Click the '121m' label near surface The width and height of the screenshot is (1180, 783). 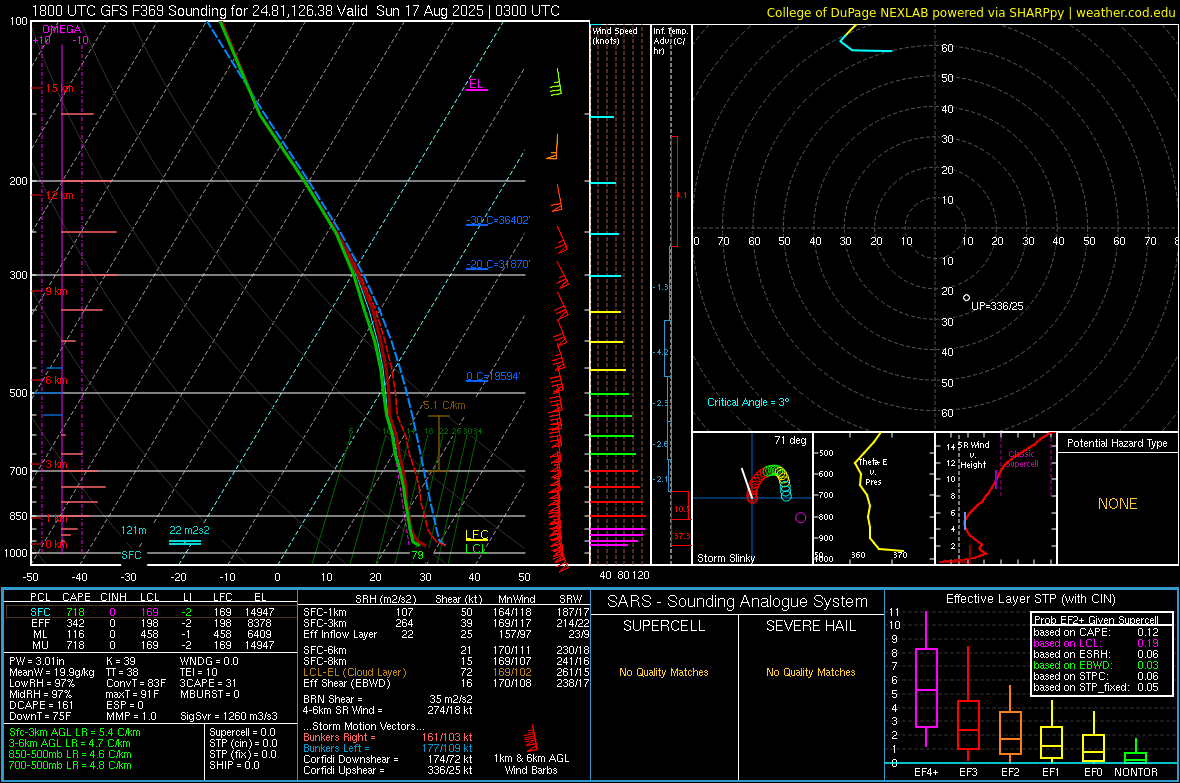pos(134,530)
